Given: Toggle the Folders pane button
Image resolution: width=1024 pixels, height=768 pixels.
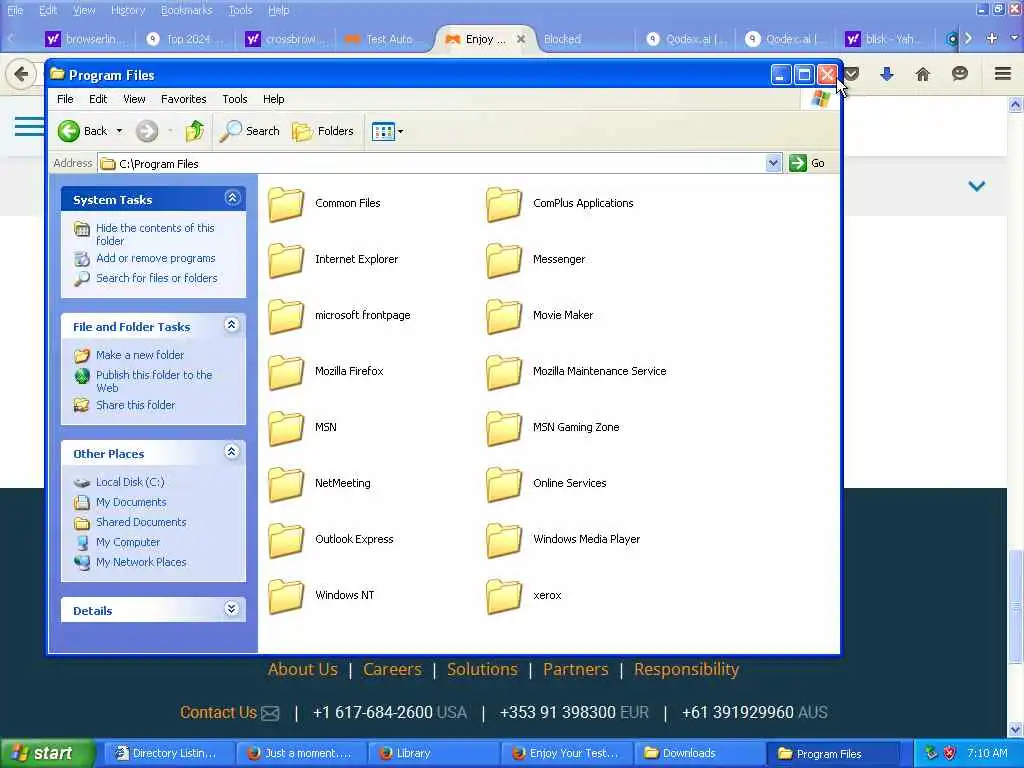Looking at the screenshot, I should pyautogui.click(x=323, y=131).
